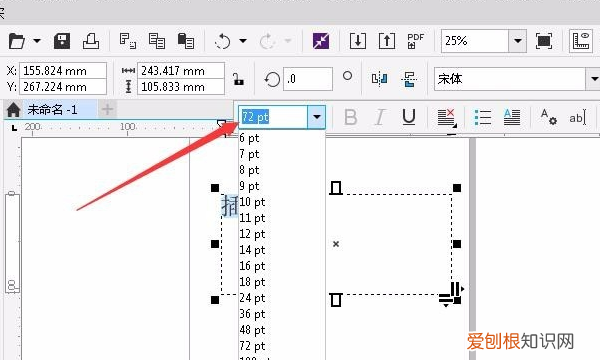The width and height of the screenshot is (600, 360).
Task: Choose 16 pt font size
Action: coord(282,266)
